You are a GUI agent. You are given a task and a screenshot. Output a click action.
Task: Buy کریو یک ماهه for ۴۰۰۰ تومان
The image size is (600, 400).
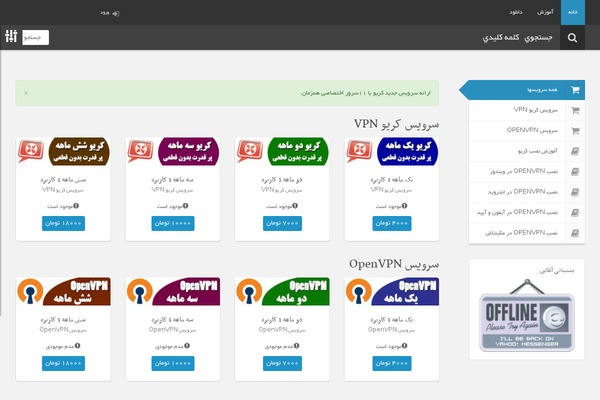pos(392,224)
